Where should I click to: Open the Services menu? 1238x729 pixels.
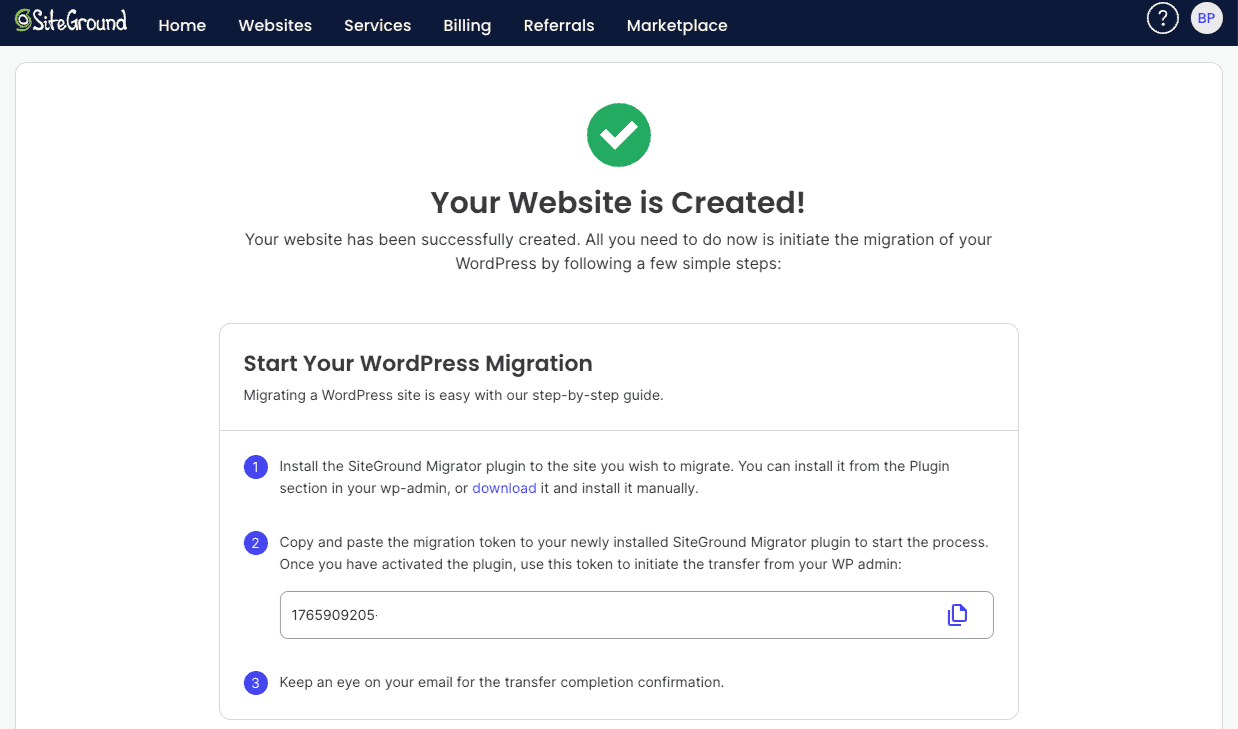click(377, 25)
